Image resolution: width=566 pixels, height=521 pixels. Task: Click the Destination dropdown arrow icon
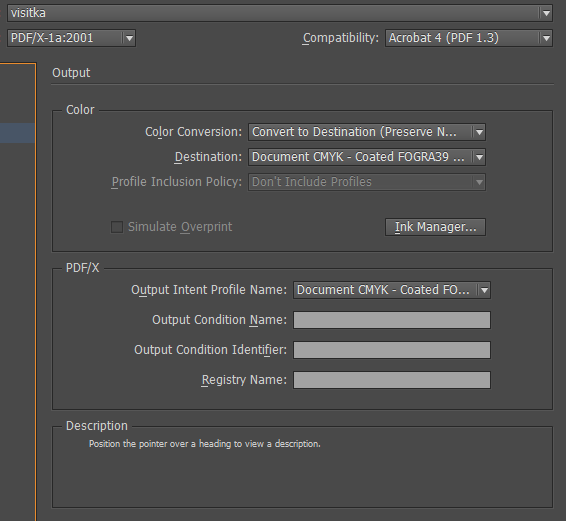point(479,157)
